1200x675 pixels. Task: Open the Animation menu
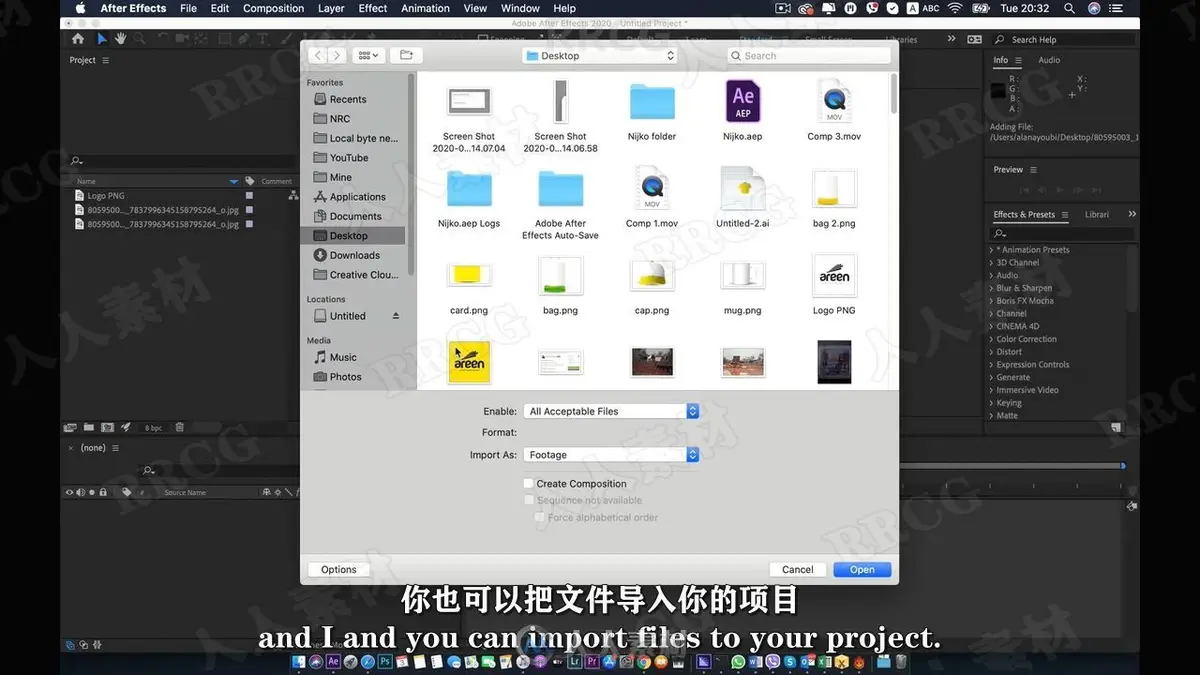tap(425, 8)
